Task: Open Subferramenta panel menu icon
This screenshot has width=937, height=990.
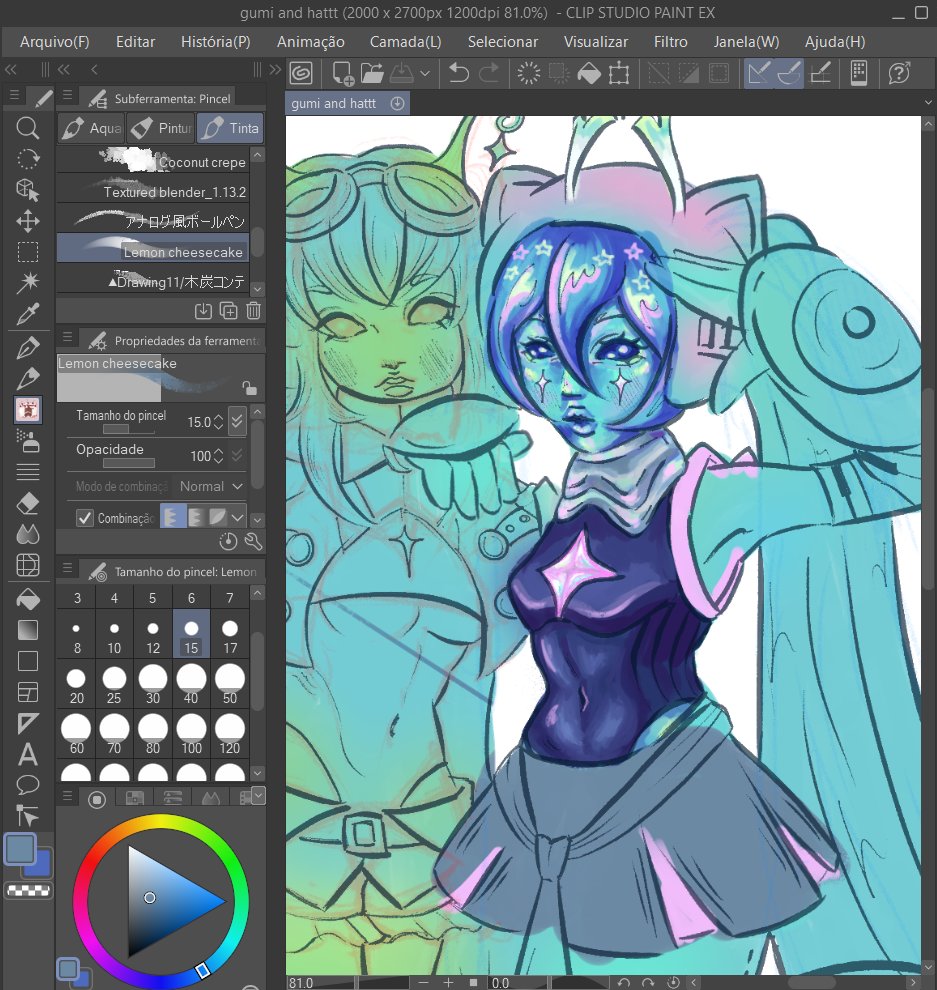Action: [67, 97]
